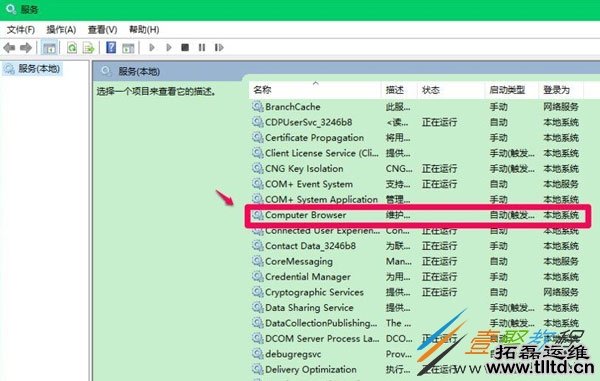Screen dimensions: 600x381
Task: Open the 查看(V) menu
Action: click(103, 29)
